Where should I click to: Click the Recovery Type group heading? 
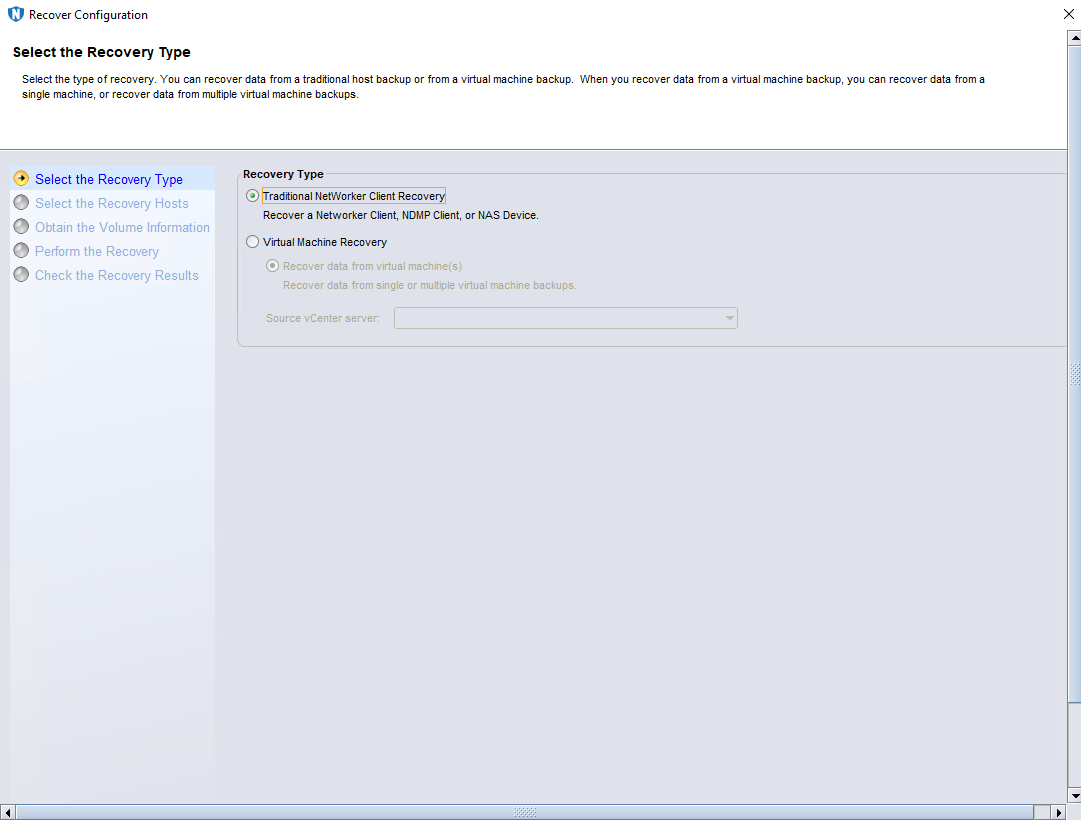tap(283, 174)
